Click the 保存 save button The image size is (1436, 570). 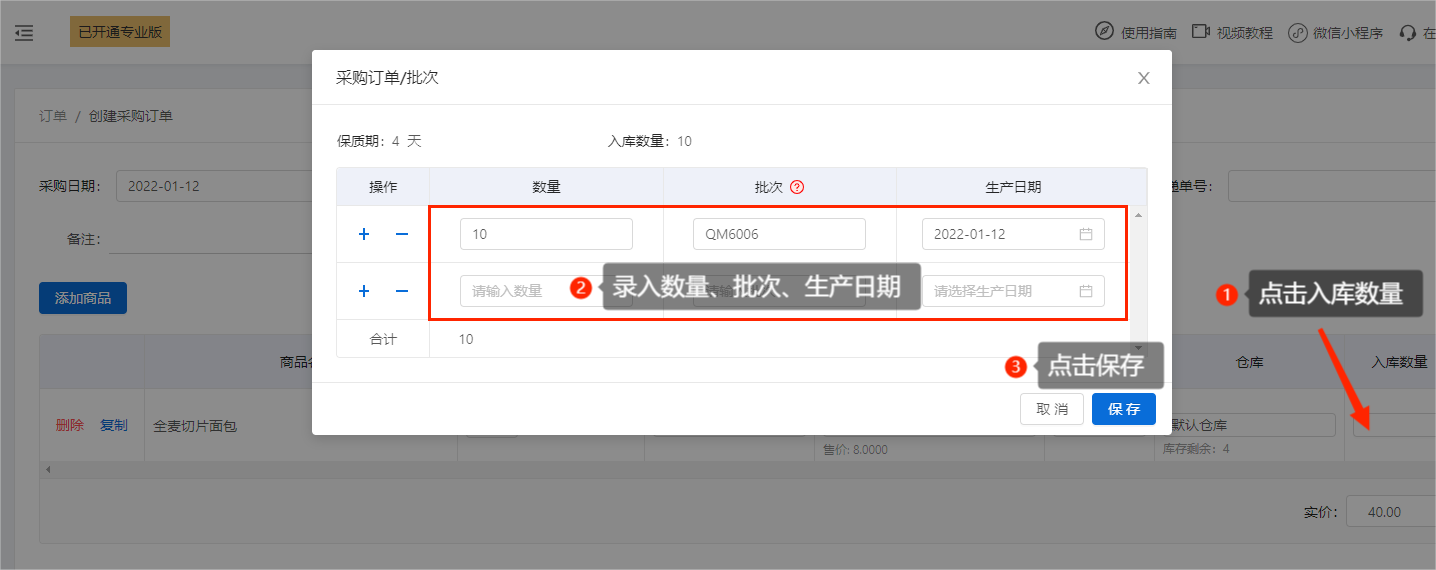pos(1124,409)
